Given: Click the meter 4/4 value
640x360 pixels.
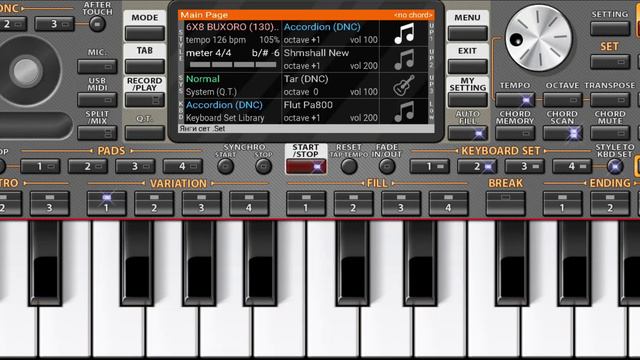Looking at the screenshot, I should (x=208, y=53).
